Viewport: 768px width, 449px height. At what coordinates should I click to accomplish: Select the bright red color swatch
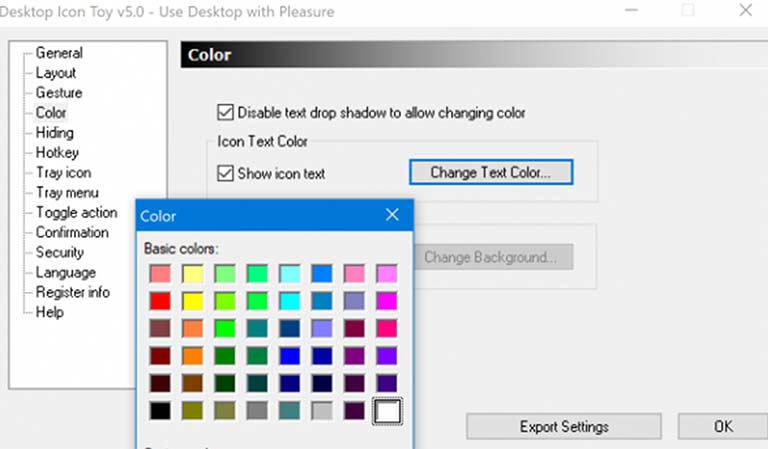click(158, 300)
